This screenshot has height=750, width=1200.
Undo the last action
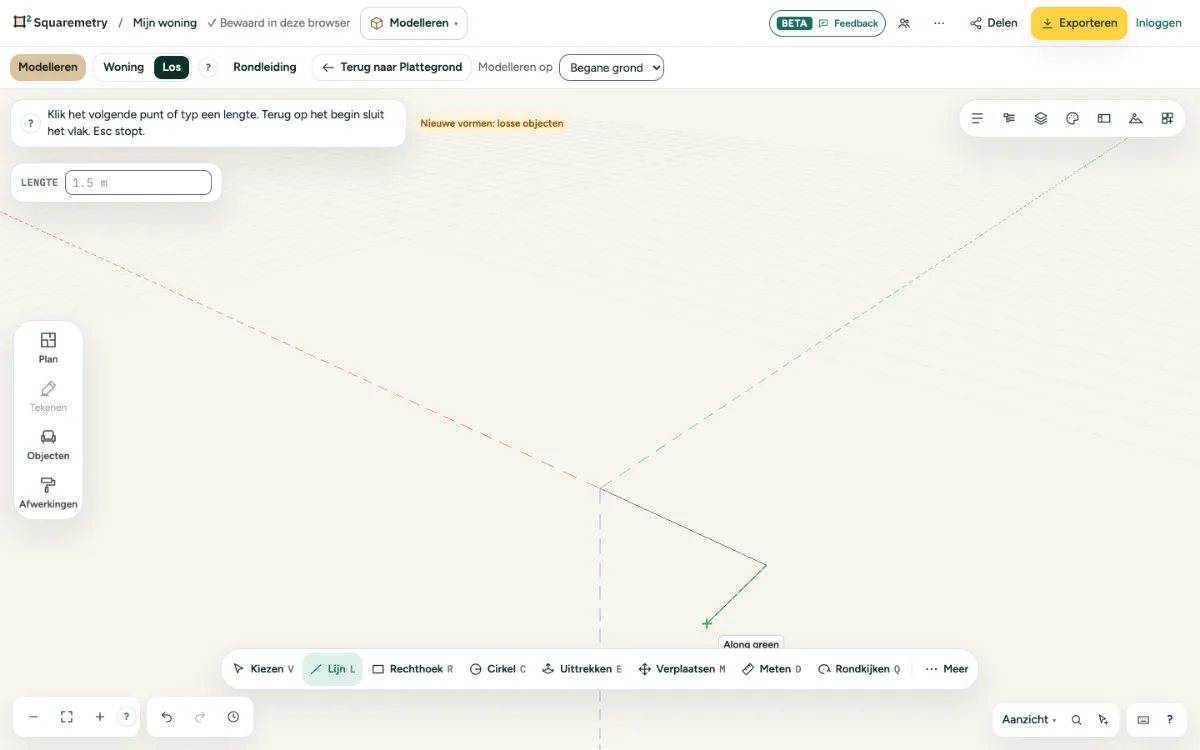click(x=167, y=717)
